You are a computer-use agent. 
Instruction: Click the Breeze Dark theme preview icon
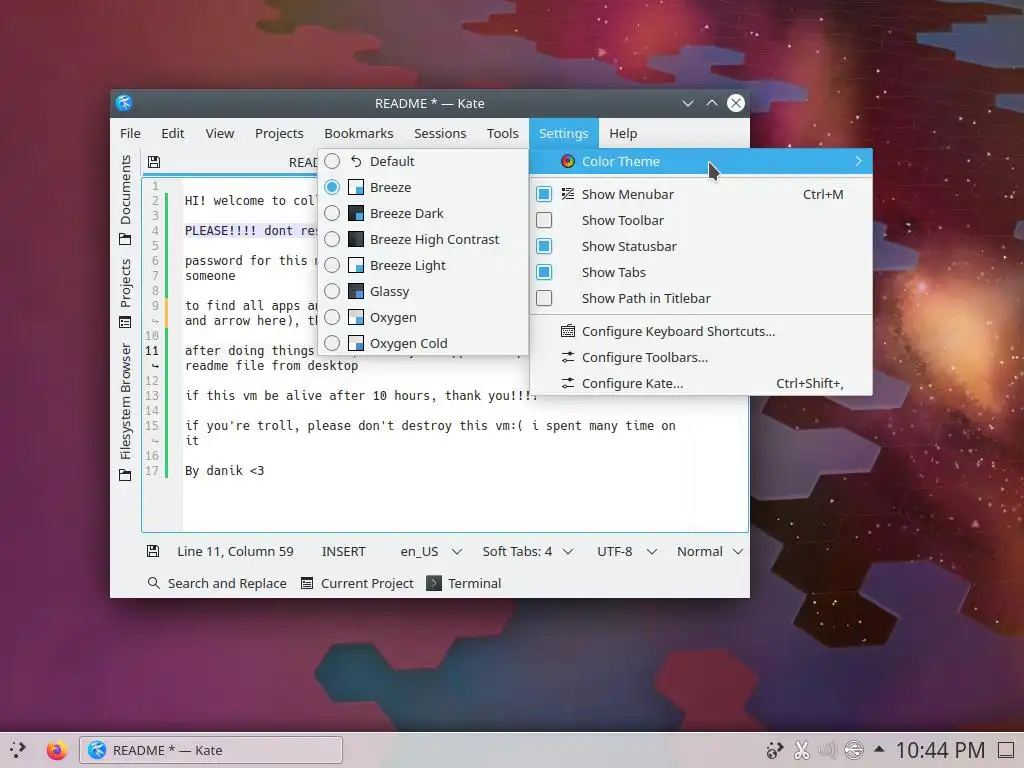(x=356, y=214)
